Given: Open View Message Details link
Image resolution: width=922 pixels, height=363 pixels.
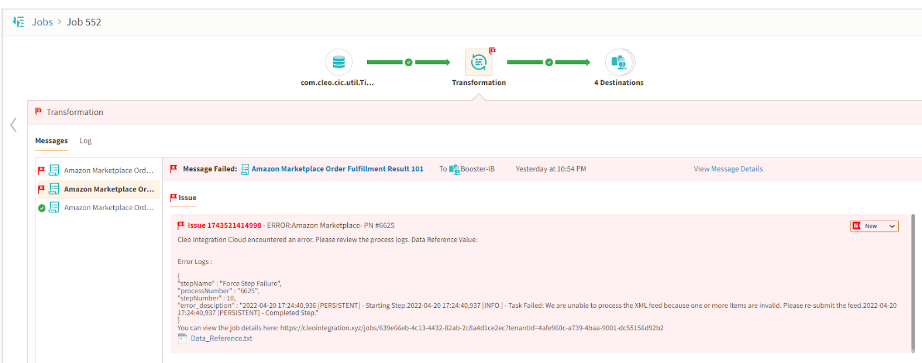Looking at the screenshot, I should coord(728,169).
